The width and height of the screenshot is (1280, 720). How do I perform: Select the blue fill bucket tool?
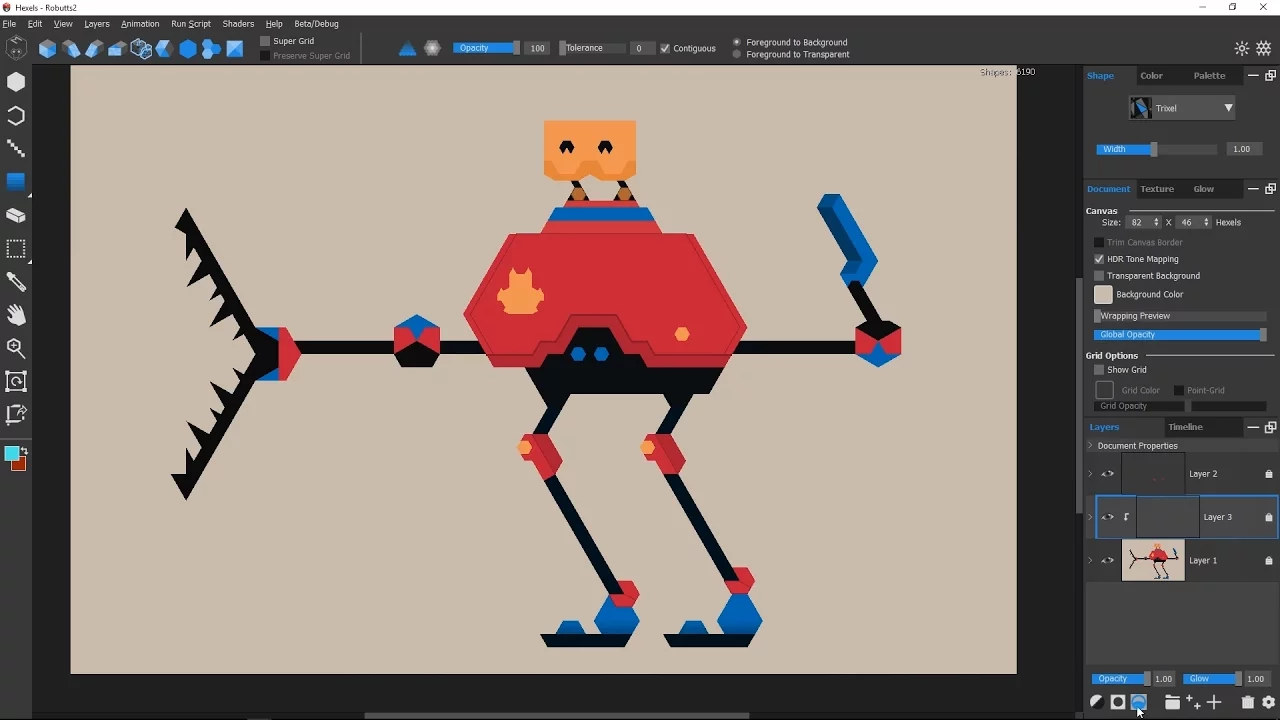click(x=16, y=182)
